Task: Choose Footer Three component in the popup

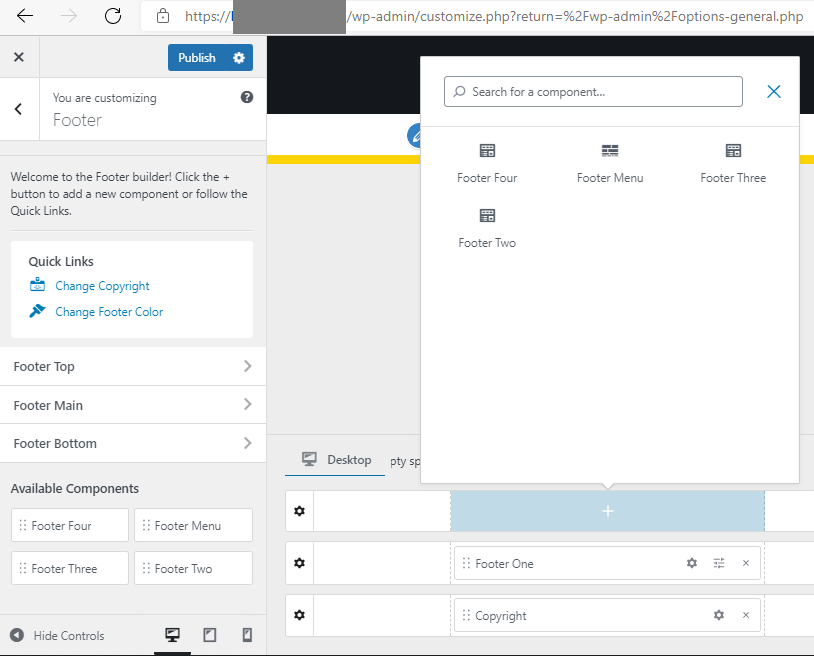Action: pyautogui.click(x=733, y=151)
